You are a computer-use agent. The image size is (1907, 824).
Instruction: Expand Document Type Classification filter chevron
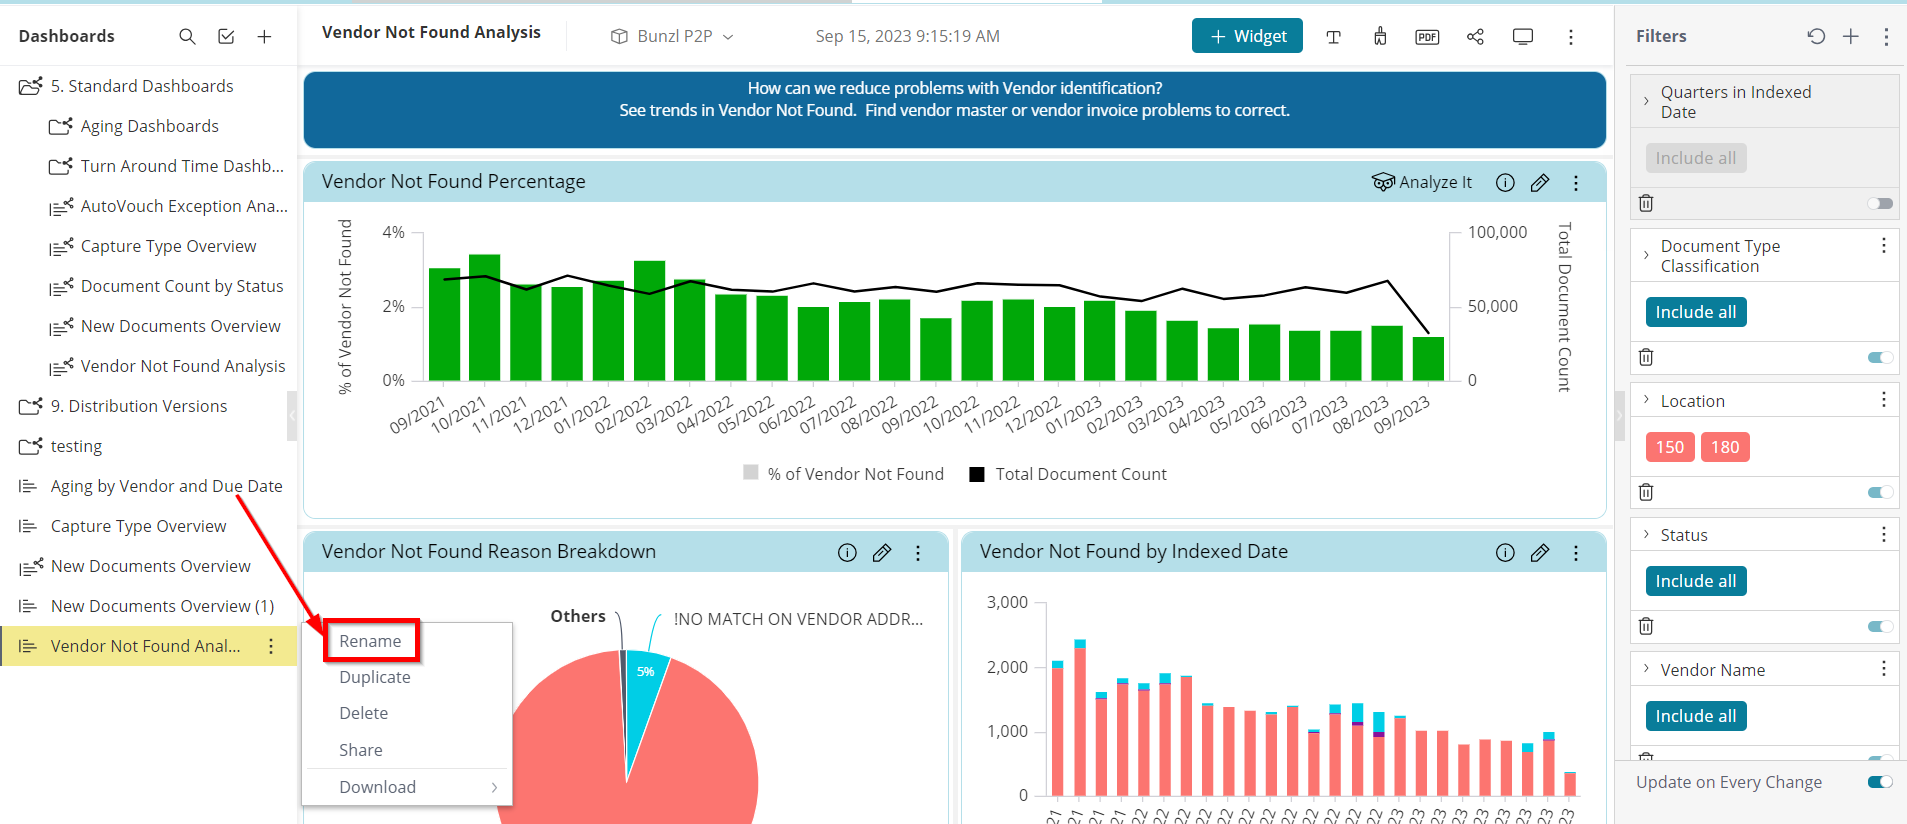[1646, 255]
